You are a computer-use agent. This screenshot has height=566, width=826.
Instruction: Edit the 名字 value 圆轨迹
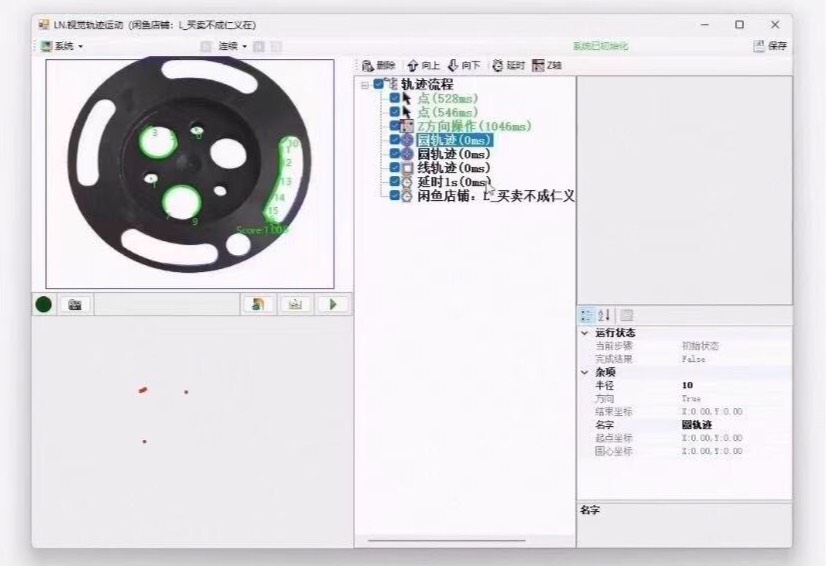(x=735, y=425)
